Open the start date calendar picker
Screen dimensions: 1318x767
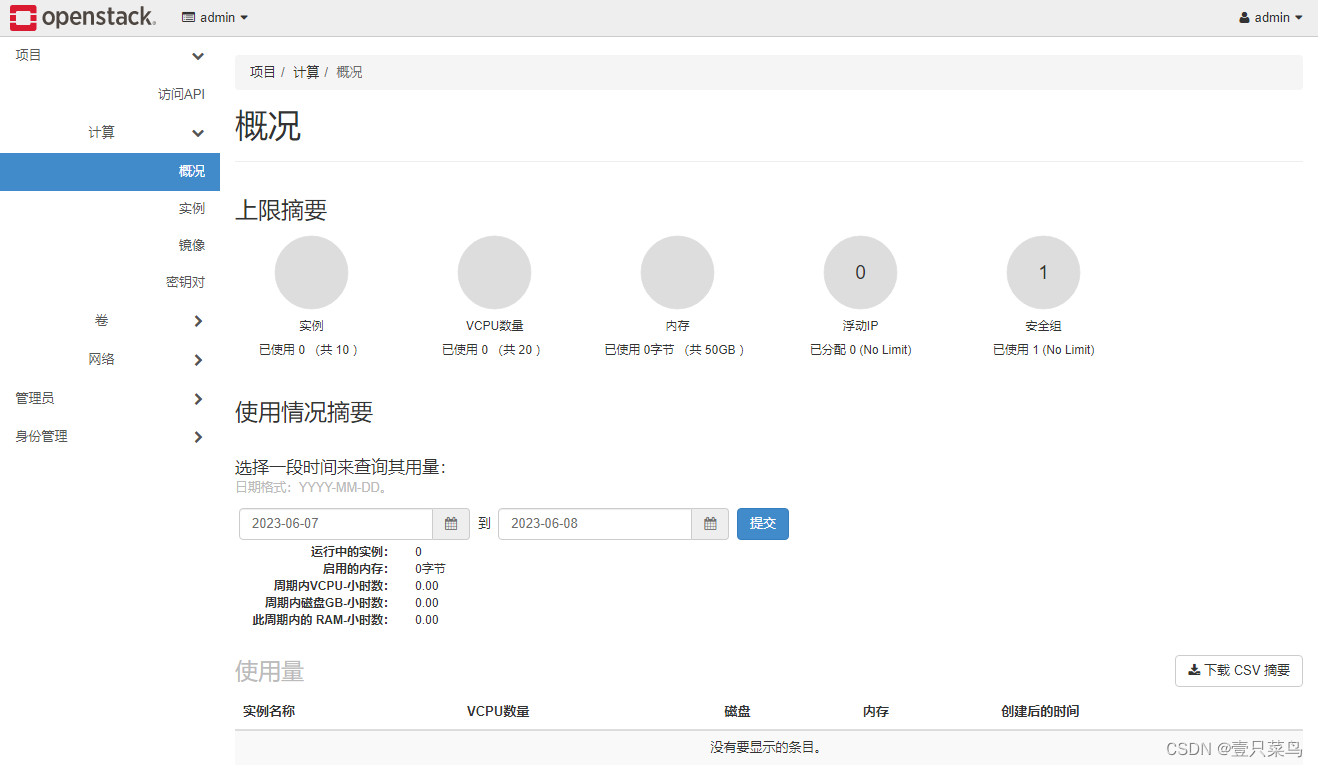tap(451, 524)
